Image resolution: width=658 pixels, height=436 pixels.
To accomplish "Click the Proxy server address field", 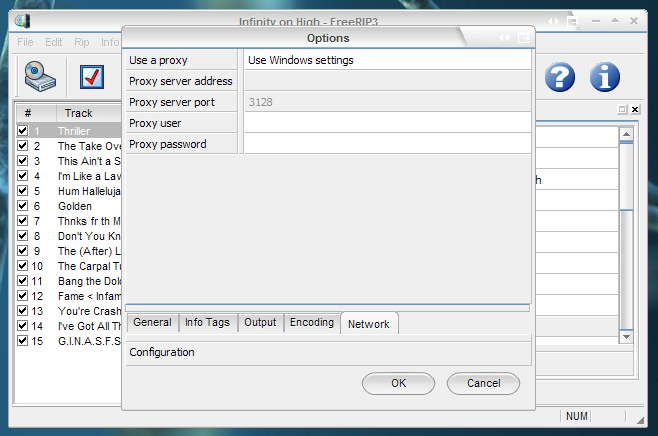I will (388, 81).
